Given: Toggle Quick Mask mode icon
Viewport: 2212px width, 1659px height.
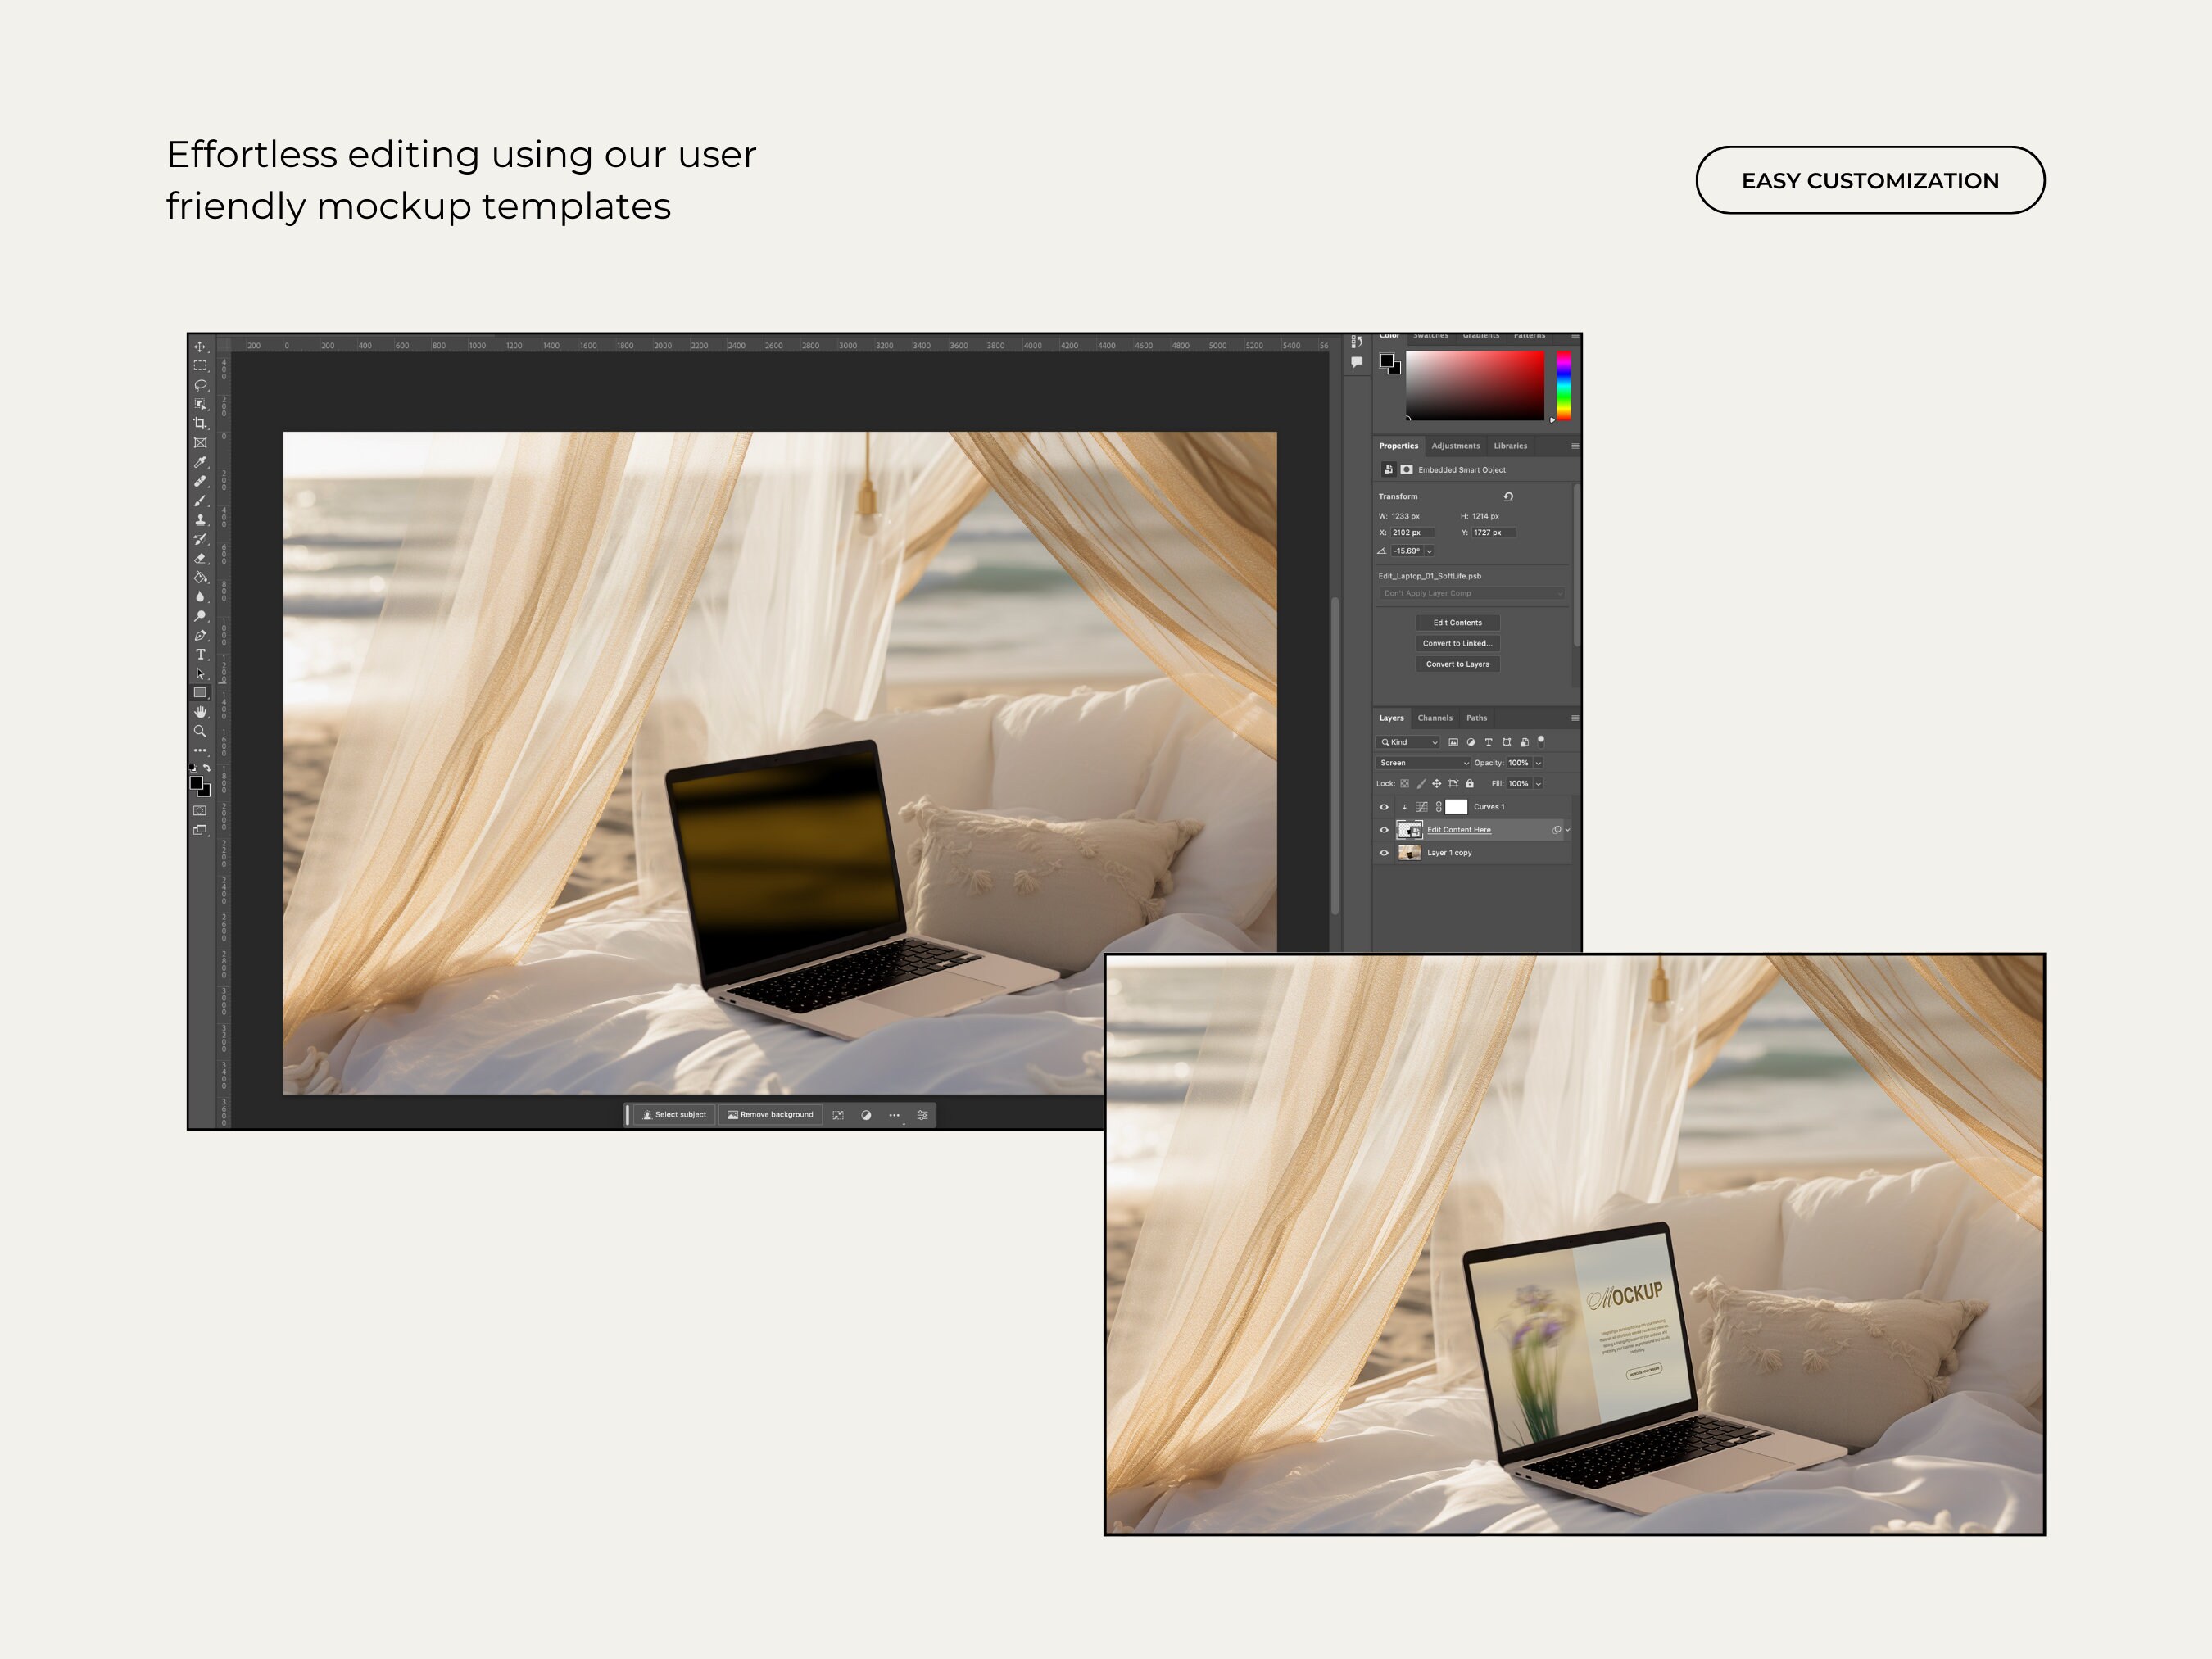Looking at the screenshot, I should point(200,810).
